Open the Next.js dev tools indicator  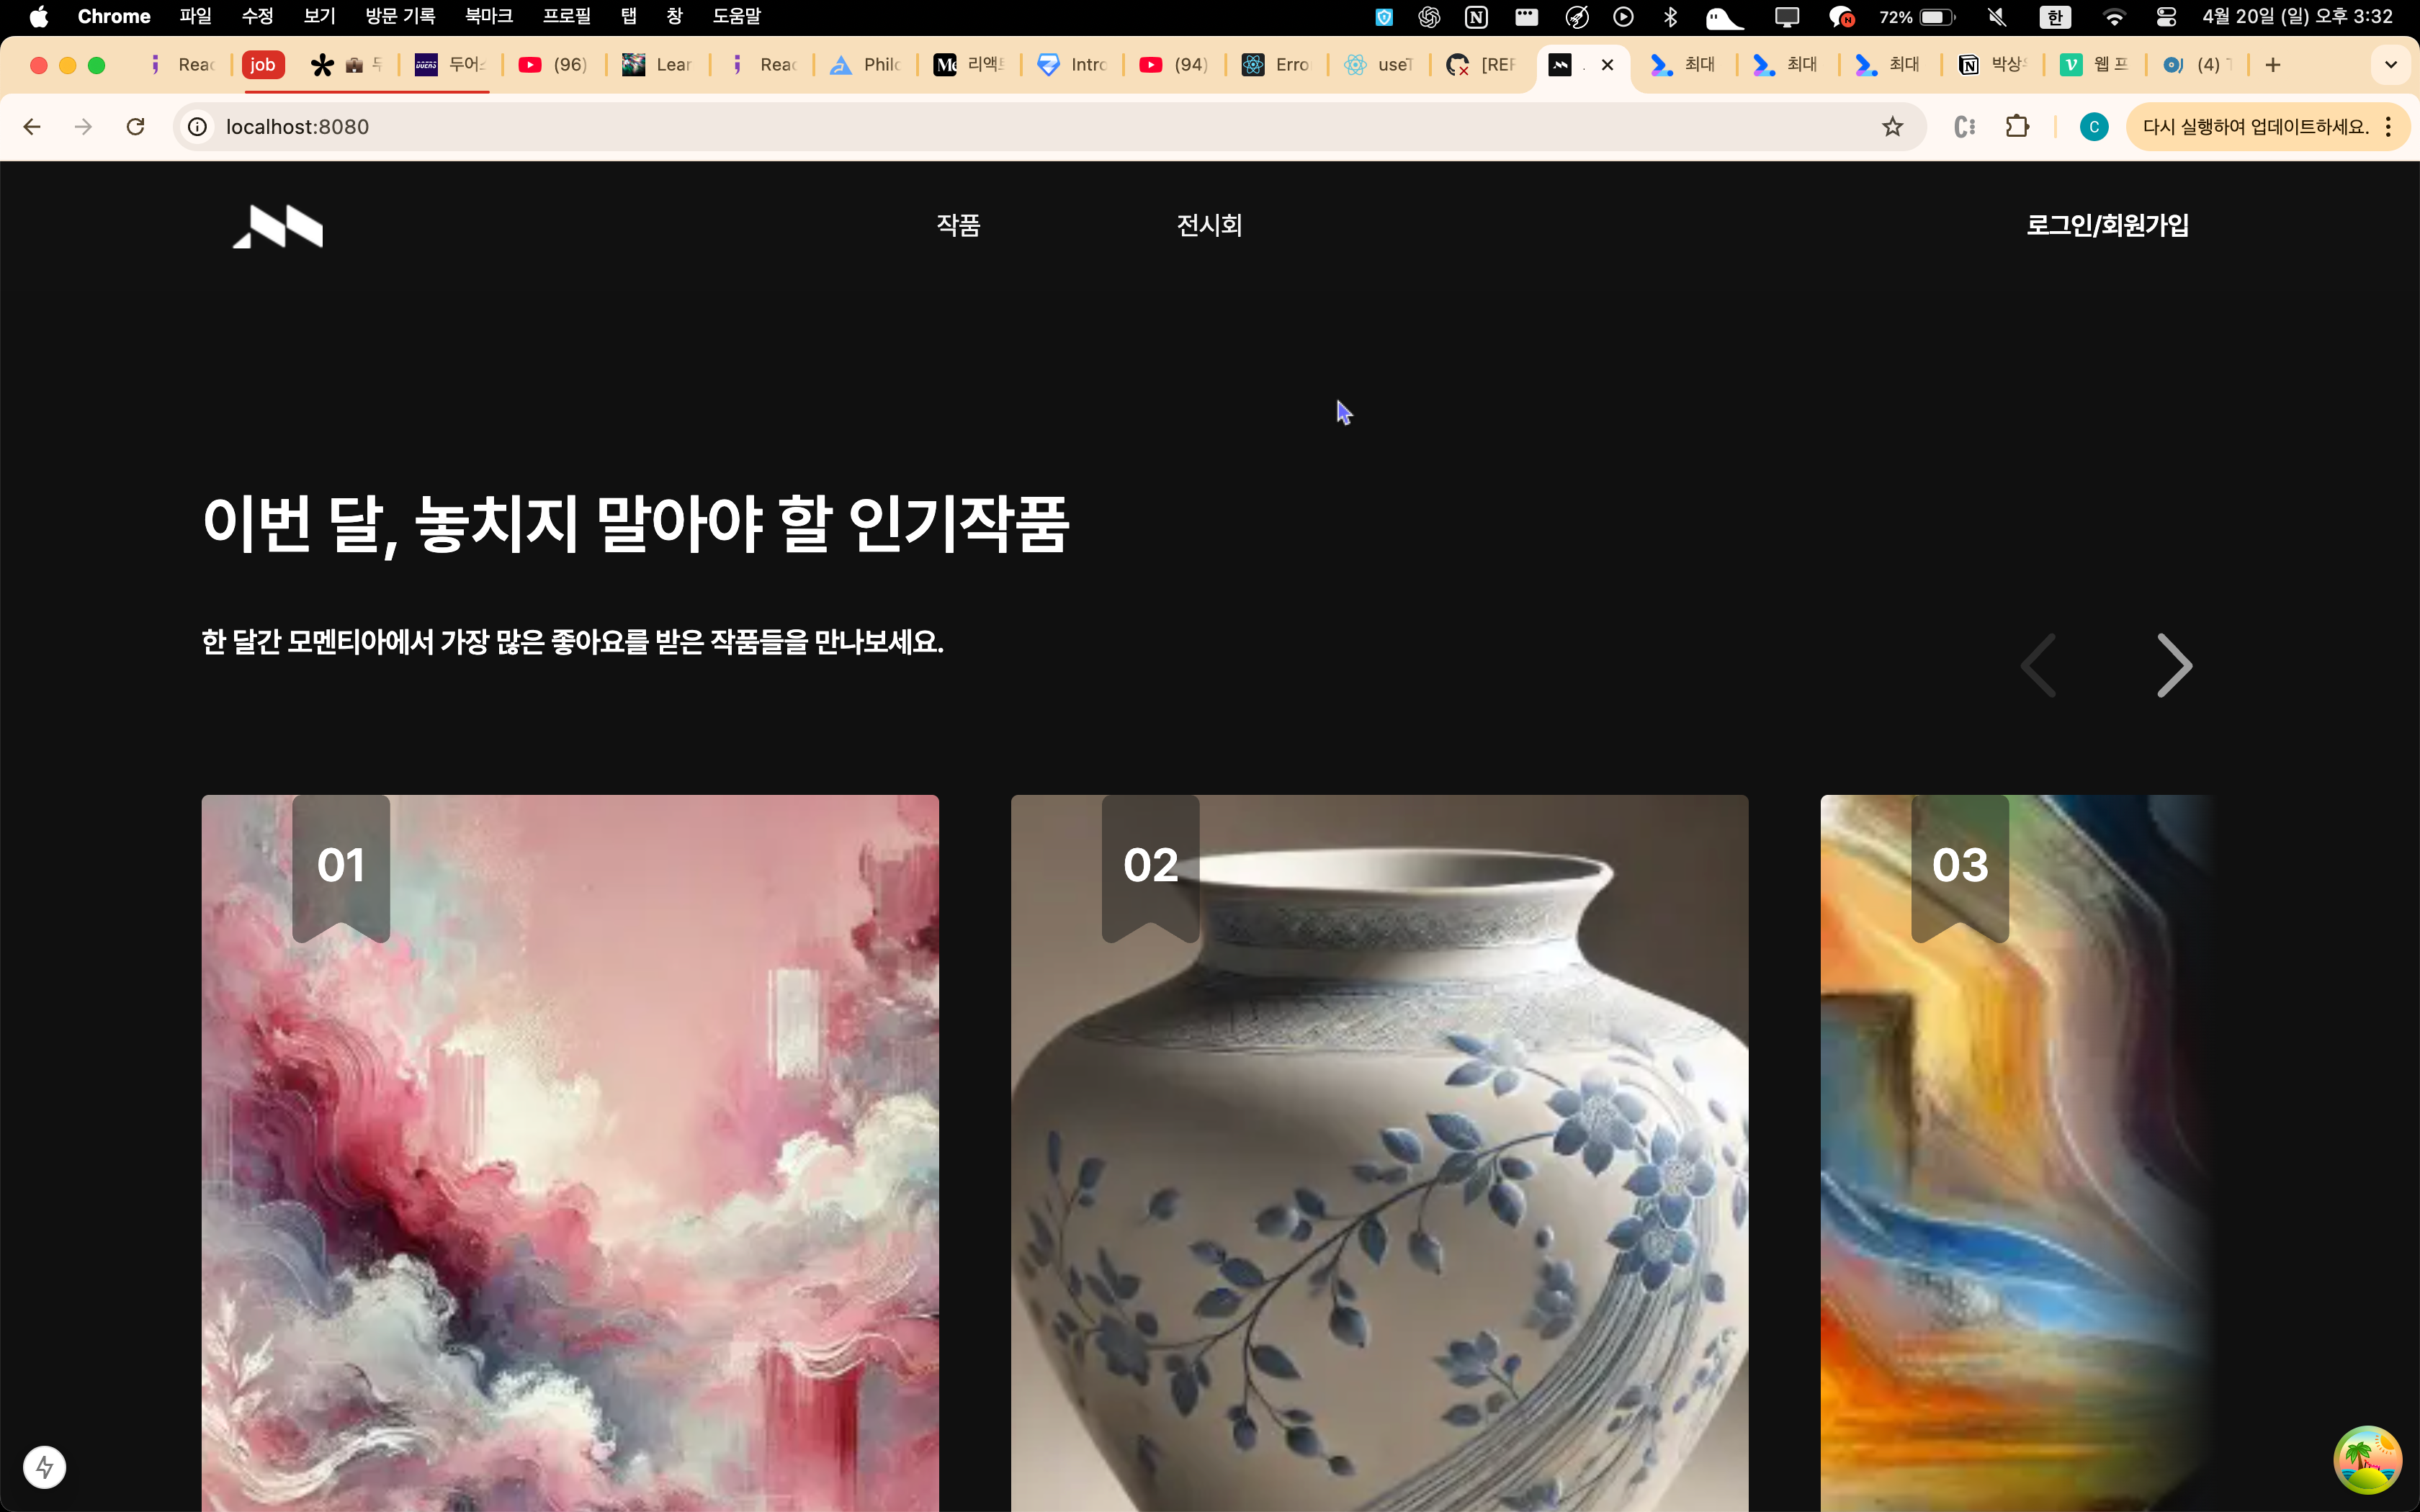click(x=44, y=1467)
